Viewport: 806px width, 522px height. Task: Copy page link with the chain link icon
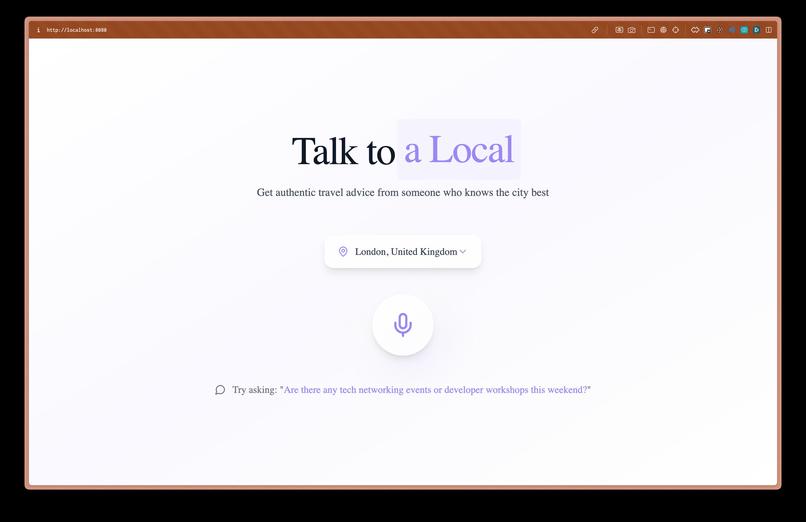coord(595,30)
